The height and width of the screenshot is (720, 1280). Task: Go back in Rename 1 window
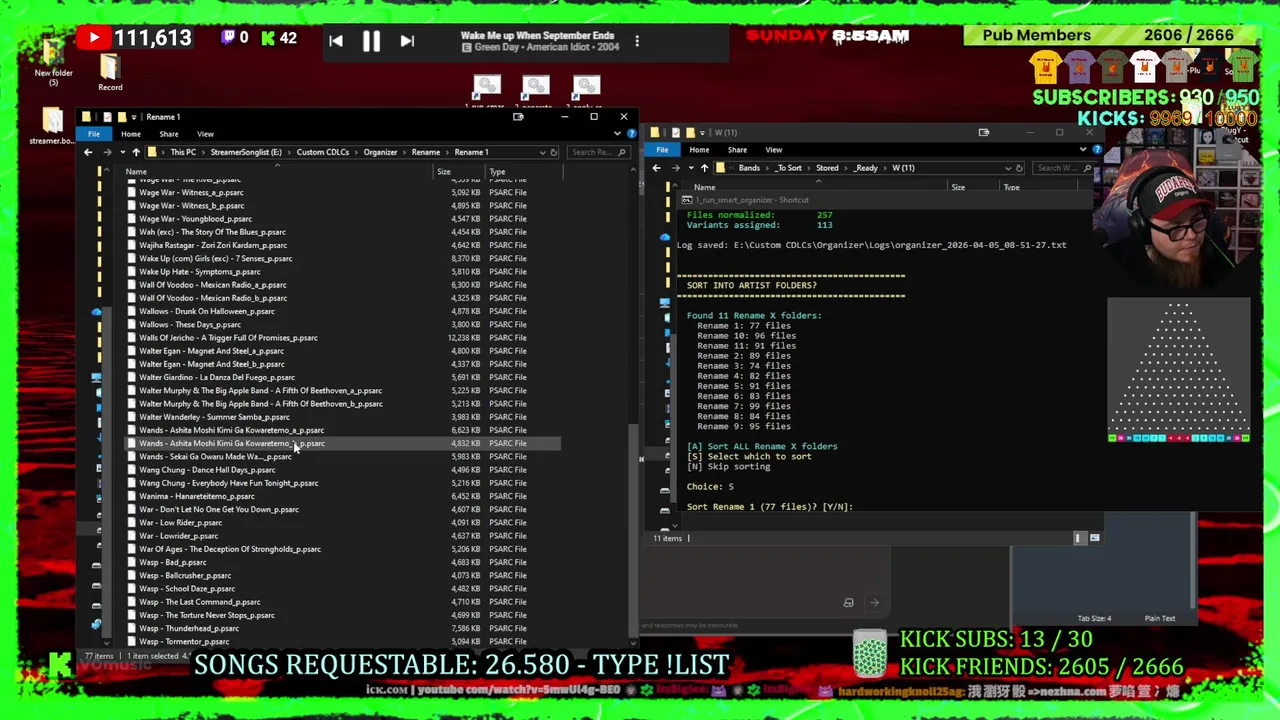click(88, 152)
